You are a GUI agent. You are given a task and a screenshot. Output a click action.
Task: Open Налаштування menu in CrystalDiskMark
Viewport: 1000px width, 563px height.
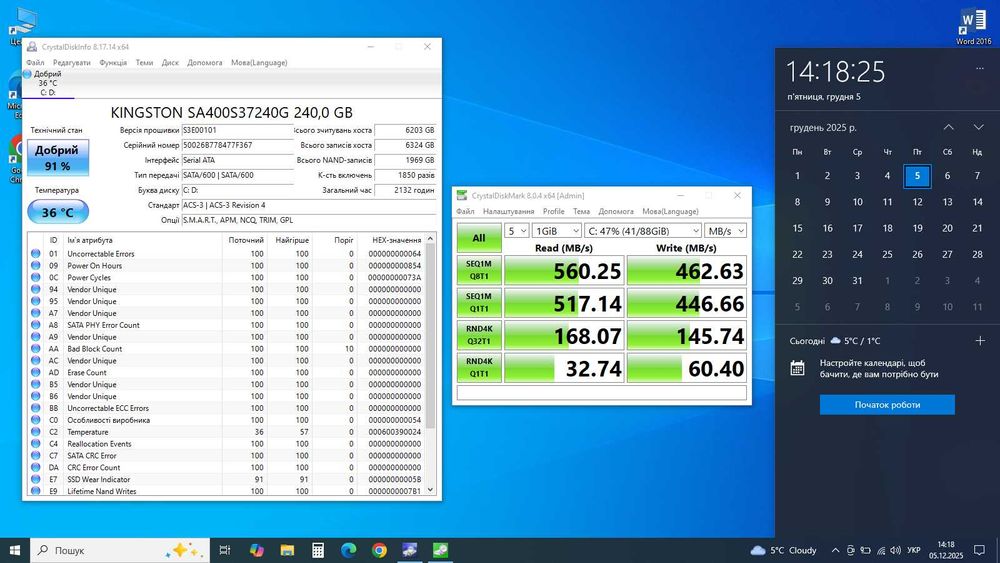pyautogui.click(x=508, y=211)
